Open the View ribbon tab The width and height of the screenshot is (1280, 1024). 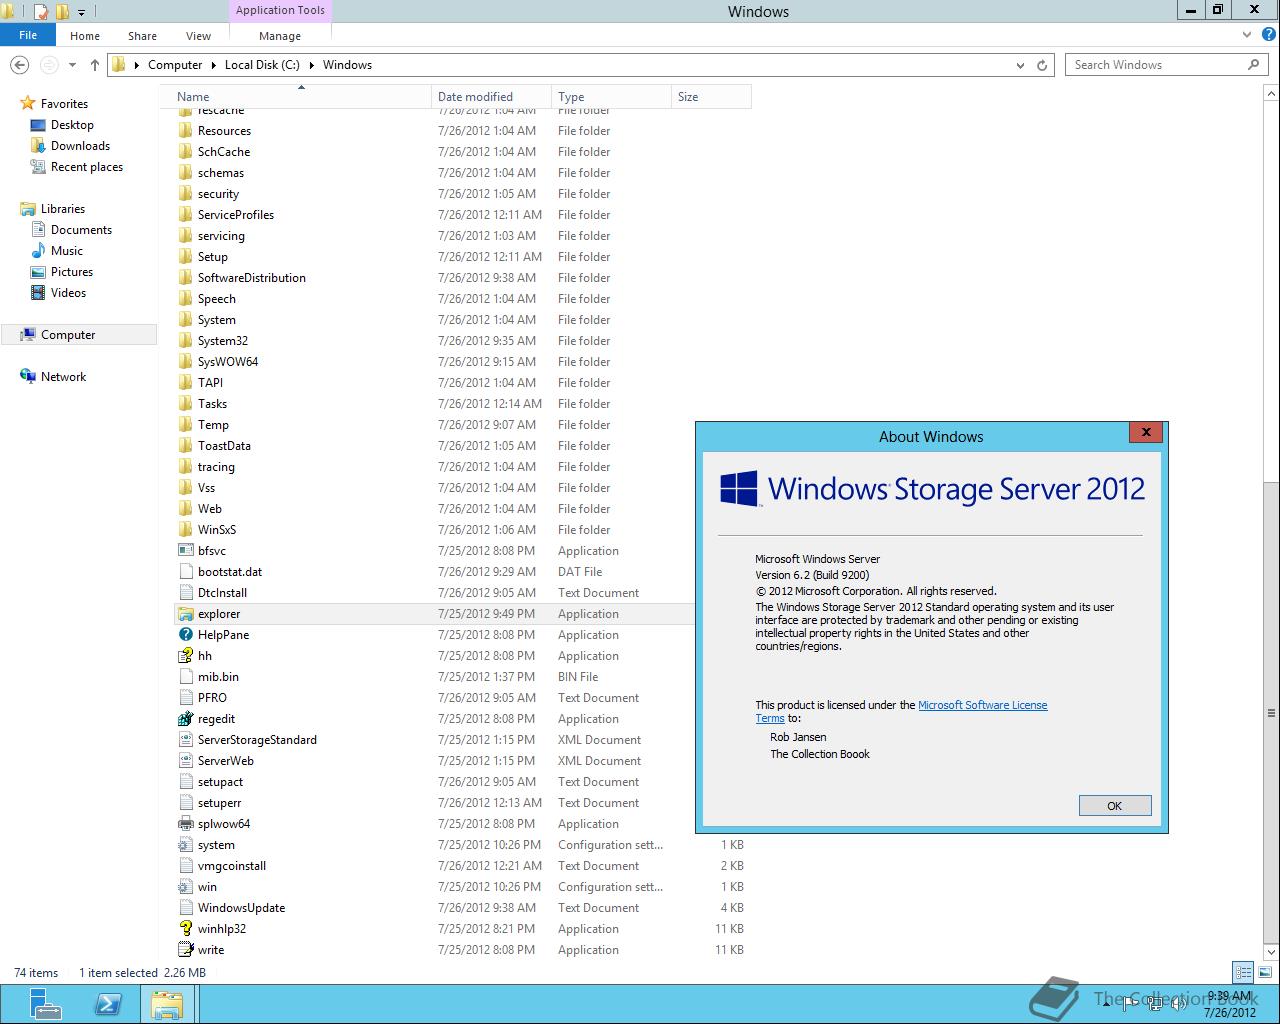click(198, 36)
